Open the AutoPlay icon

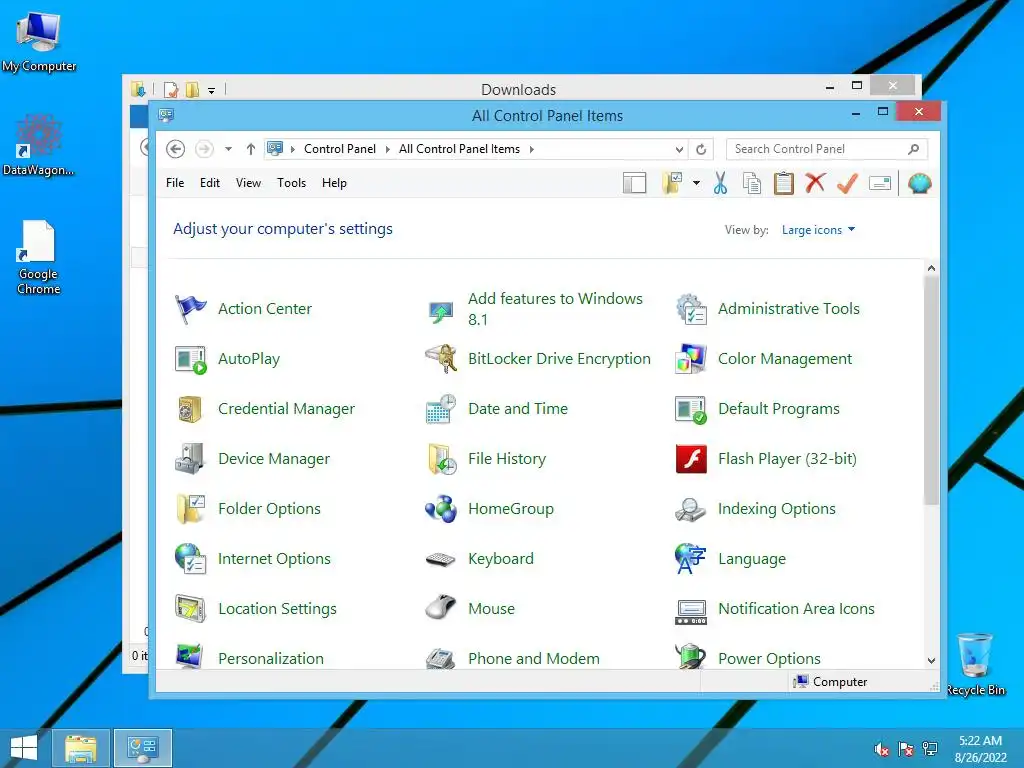(x=191, y=359)
